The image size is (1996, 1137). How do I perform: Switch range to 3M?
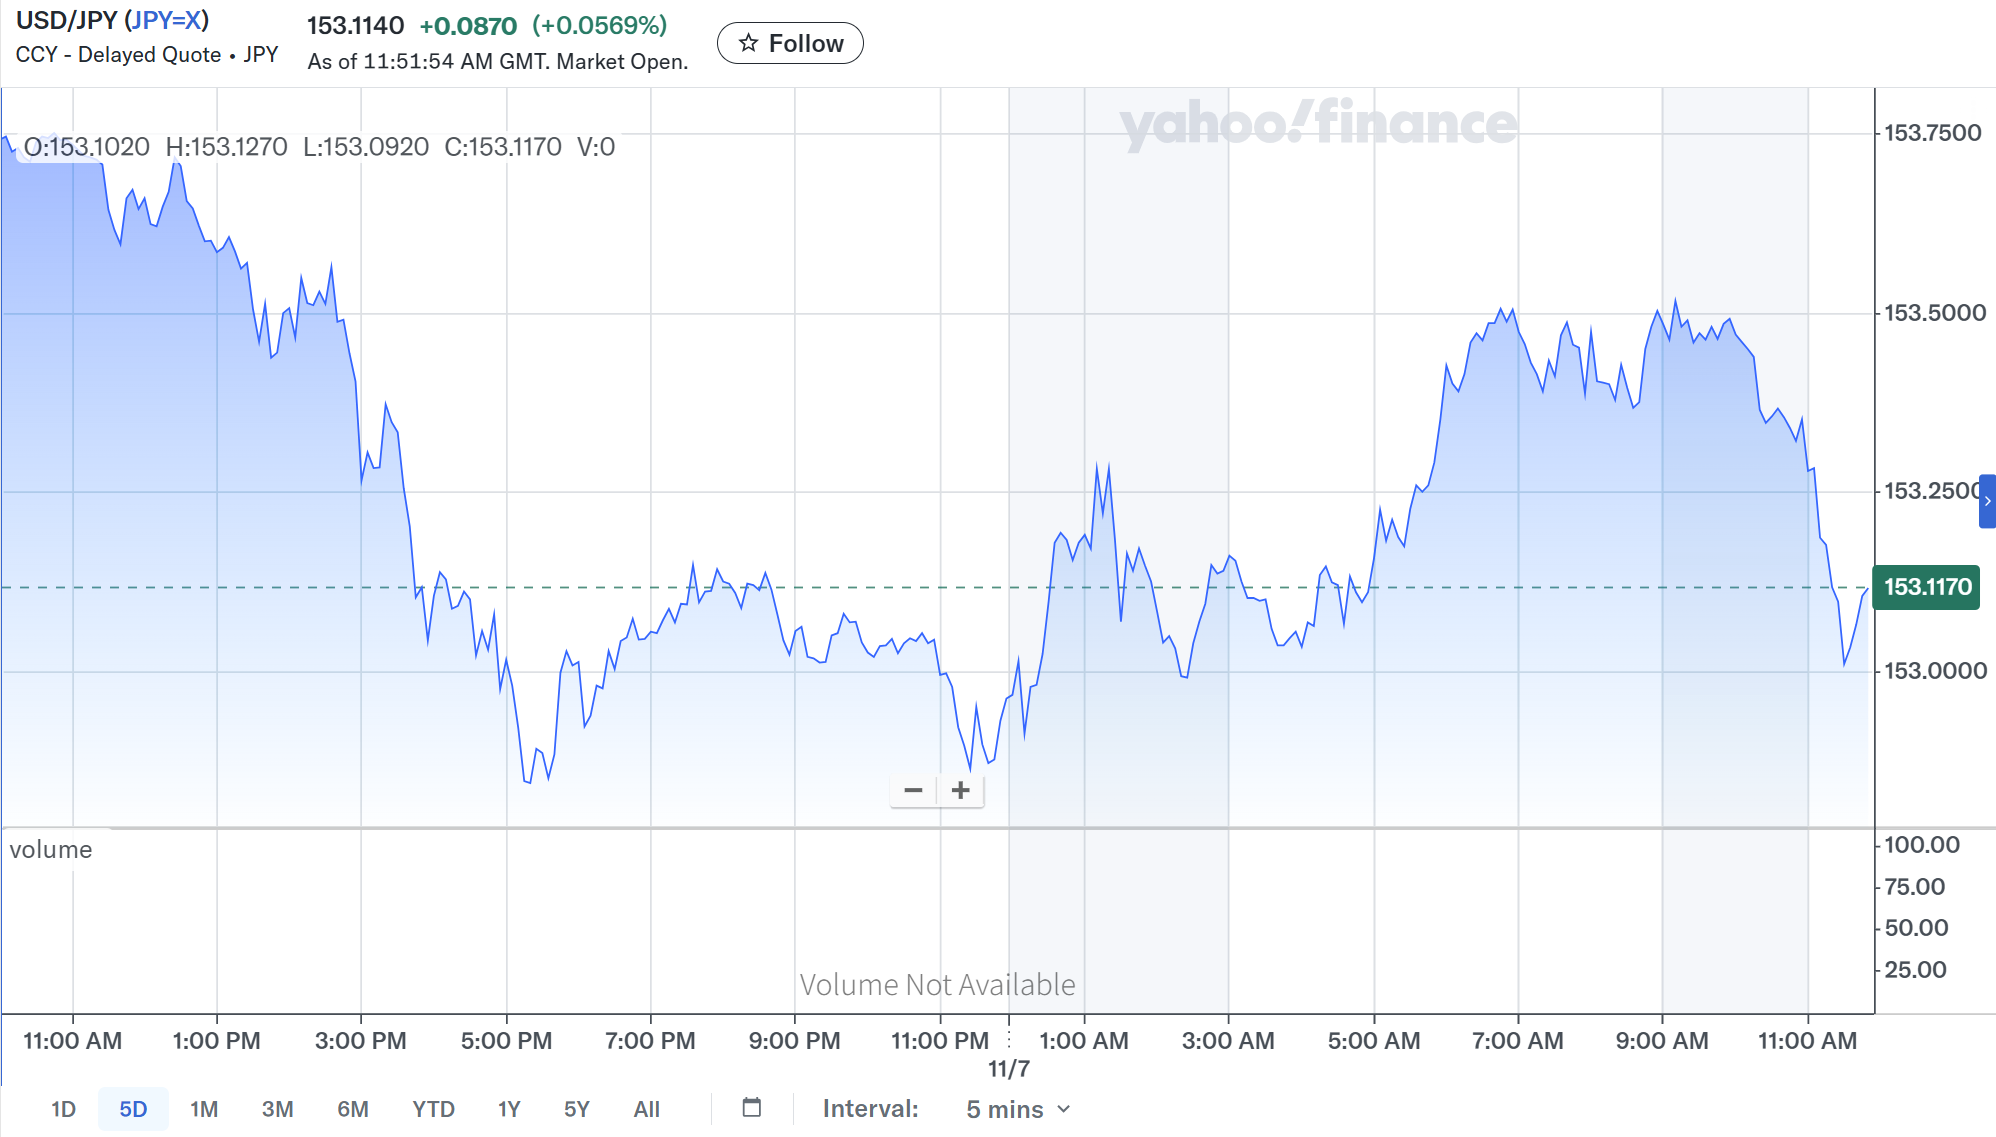(x=277, y=1109)
